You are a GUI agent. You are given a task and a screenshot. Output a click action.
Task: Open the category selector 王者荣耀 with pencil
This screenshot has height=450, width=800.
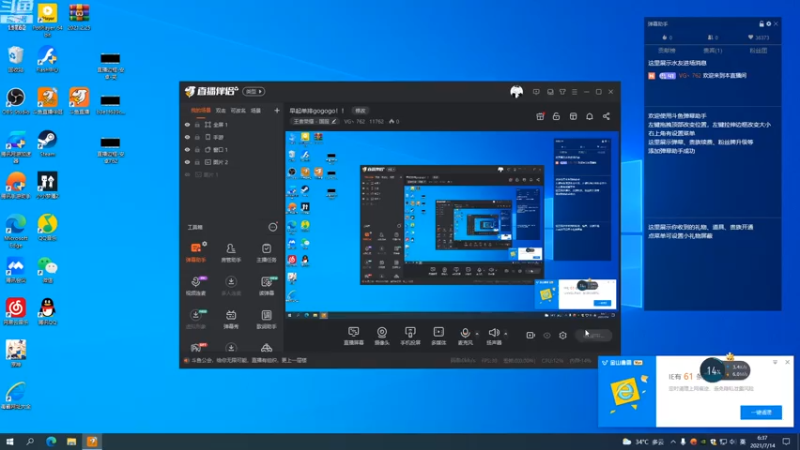pos(314,121)
